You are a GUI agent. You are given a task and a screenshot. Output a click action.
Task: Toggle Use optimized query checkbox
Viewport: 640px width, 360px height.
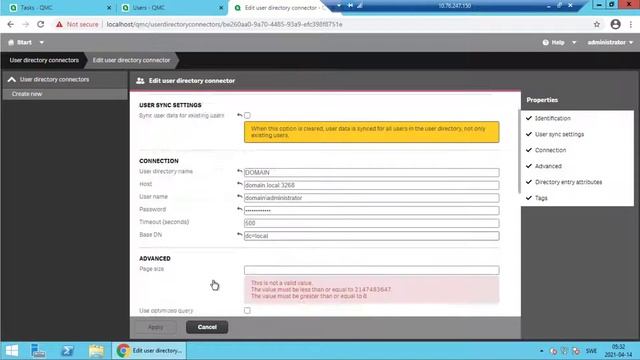247,311
